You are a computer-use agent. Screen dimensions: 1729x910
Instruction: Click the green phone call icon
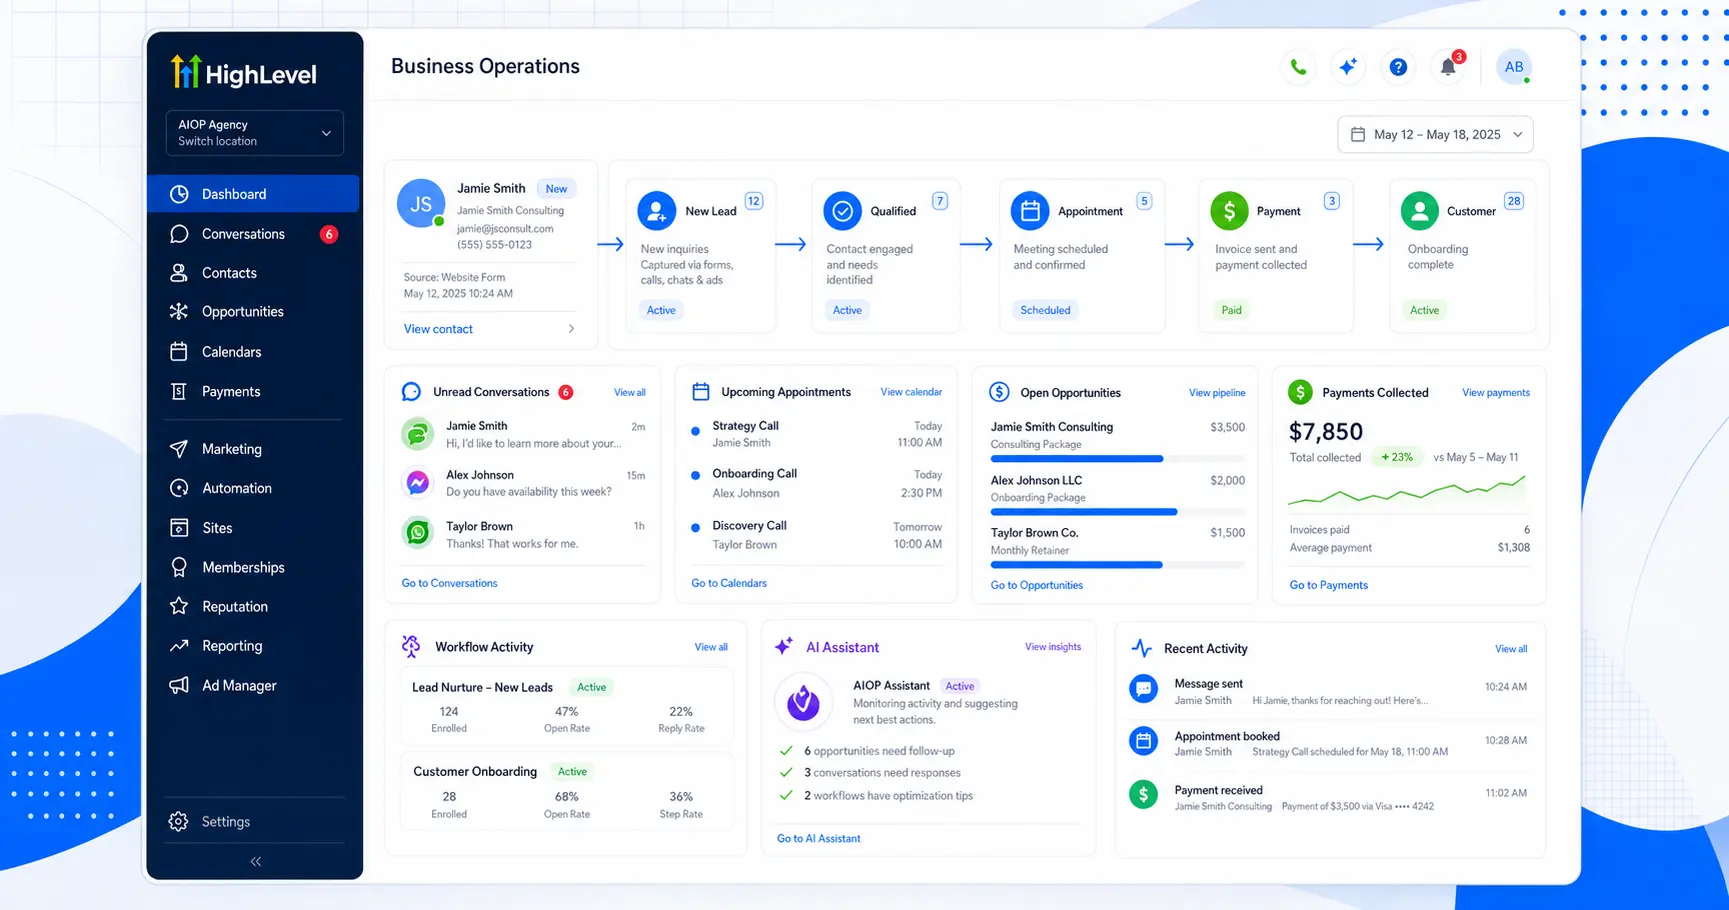pyautogui.click(x=1297, y=67)
